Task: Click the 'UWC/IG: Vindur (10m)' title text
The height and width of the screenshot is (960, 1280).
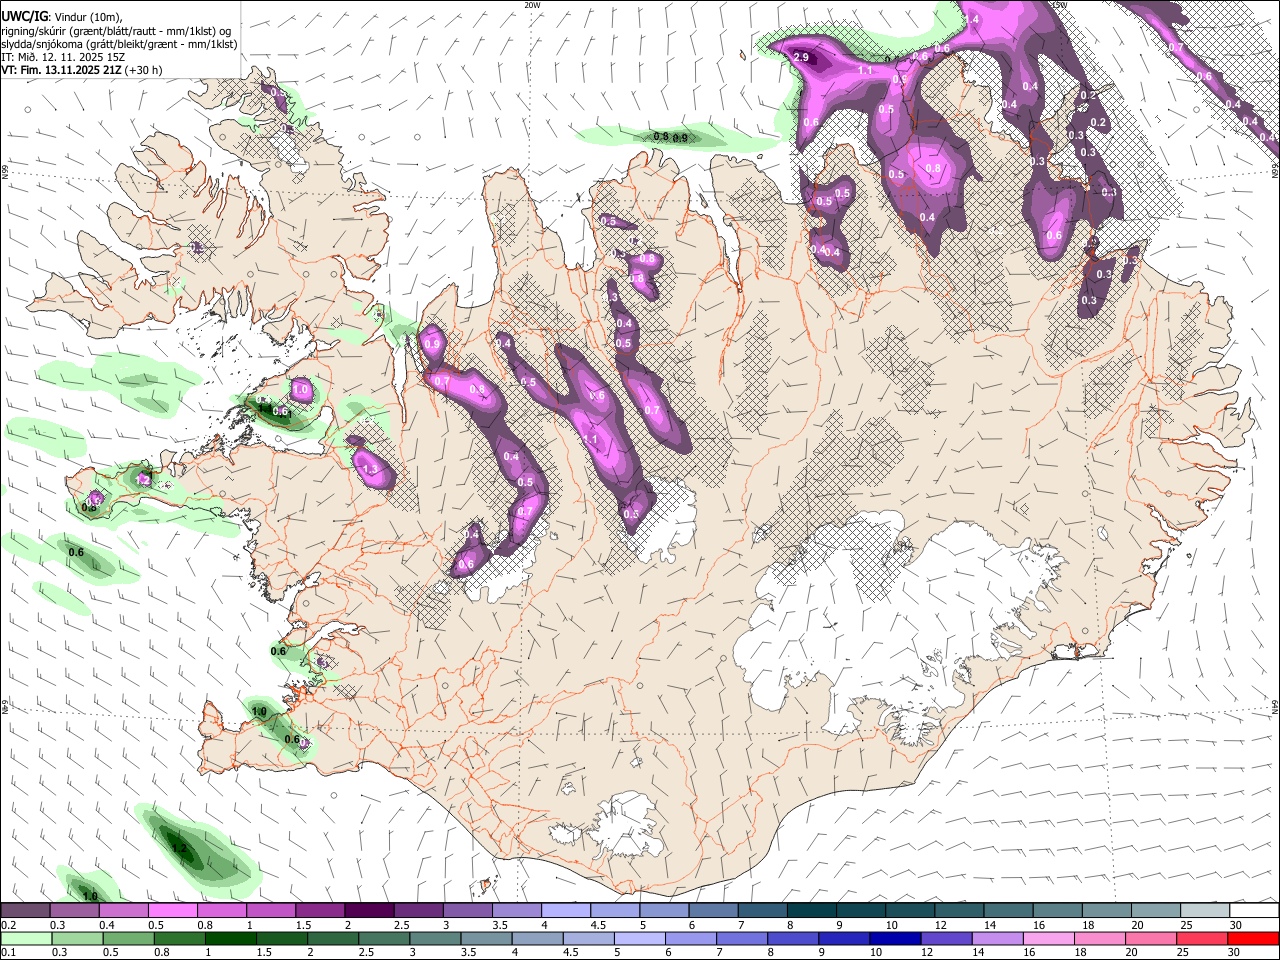Action: pos(62,17)
